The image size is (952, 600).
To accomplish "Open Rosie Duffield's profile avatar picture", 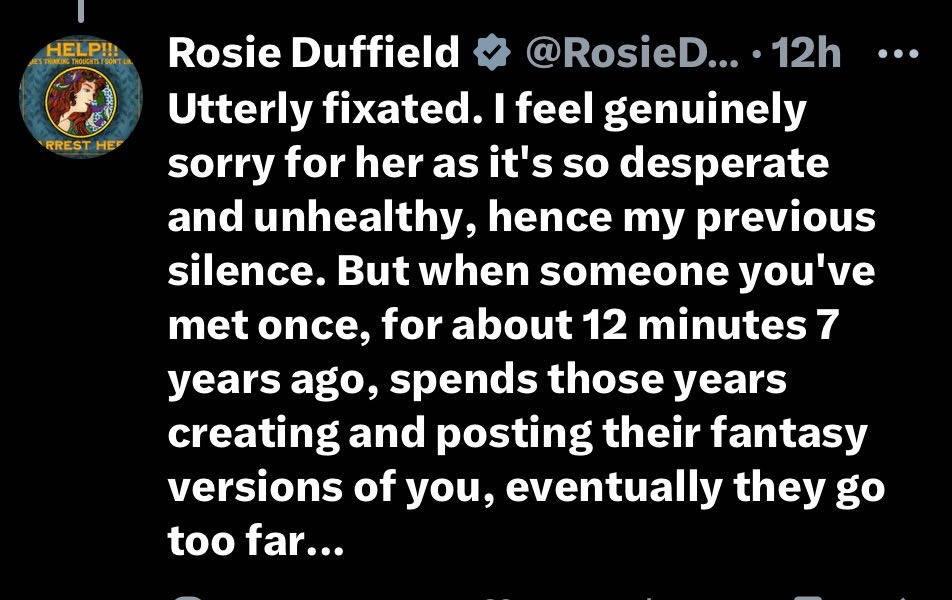I will [81, 98].
